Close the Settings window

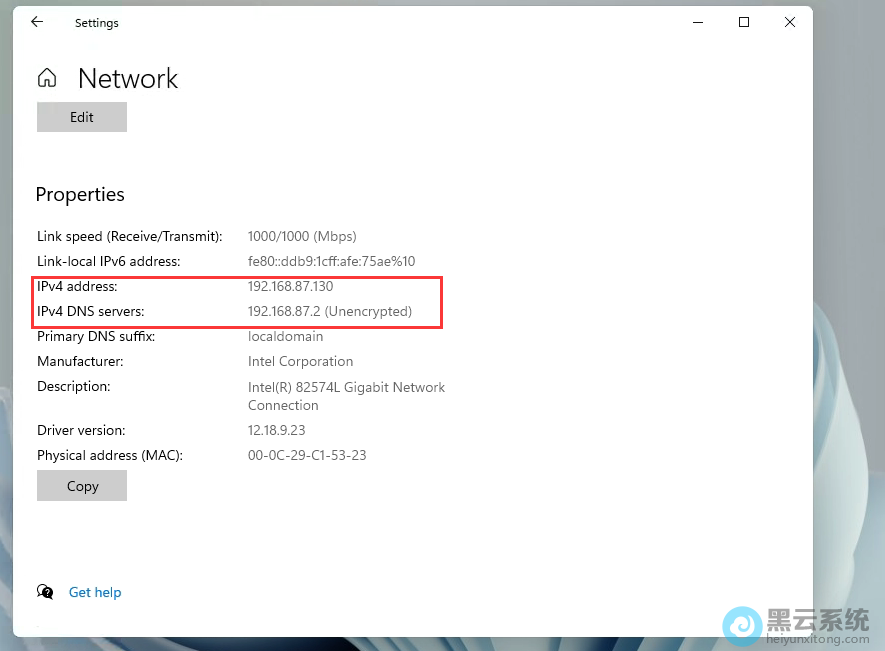(x=790, y=22)
